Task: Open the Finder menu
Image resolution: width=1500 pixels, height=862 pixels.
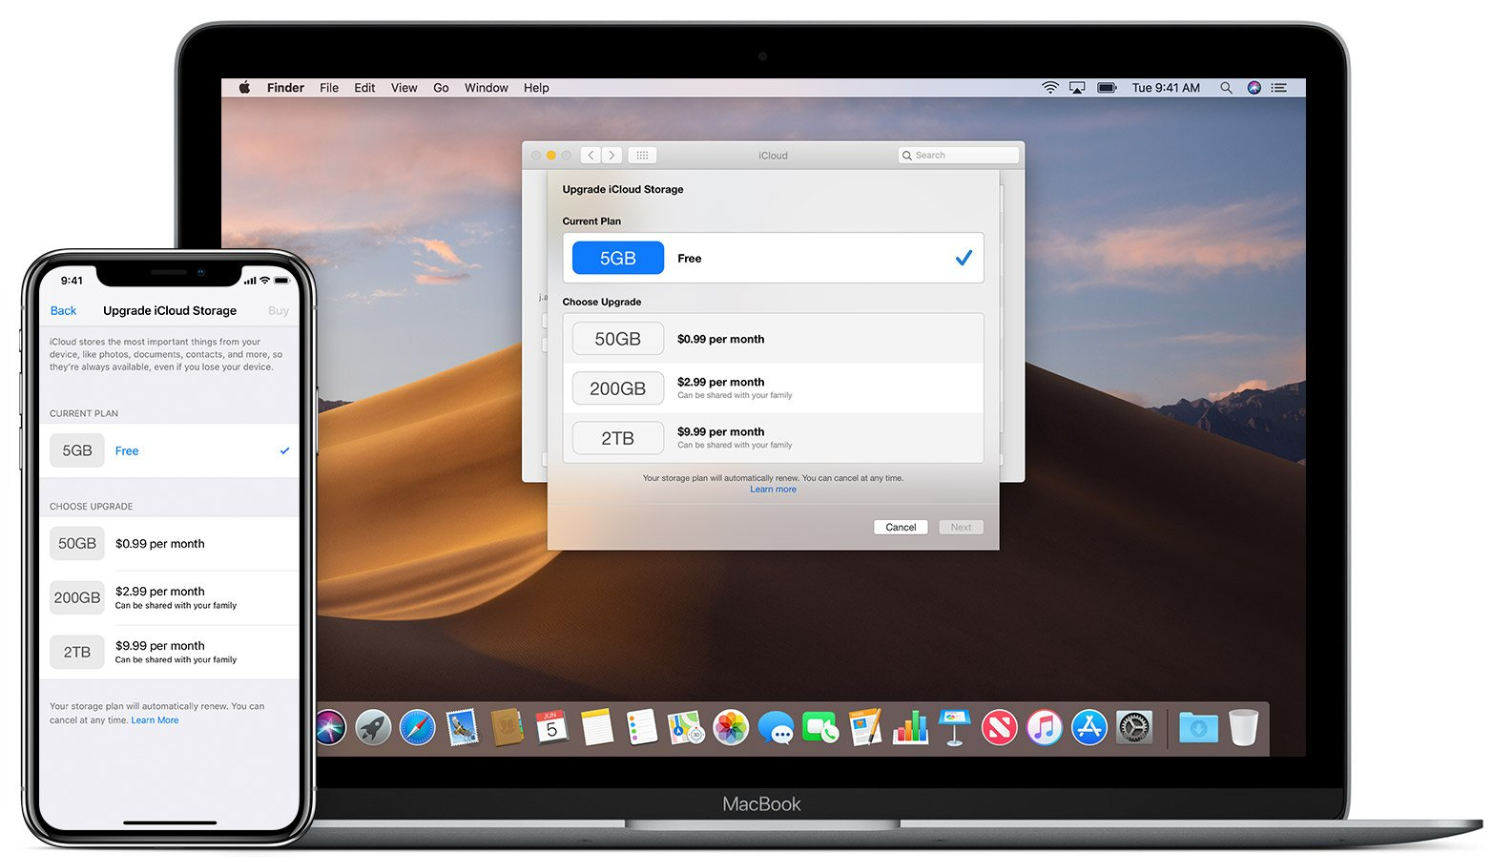Action: coord(285,88)
